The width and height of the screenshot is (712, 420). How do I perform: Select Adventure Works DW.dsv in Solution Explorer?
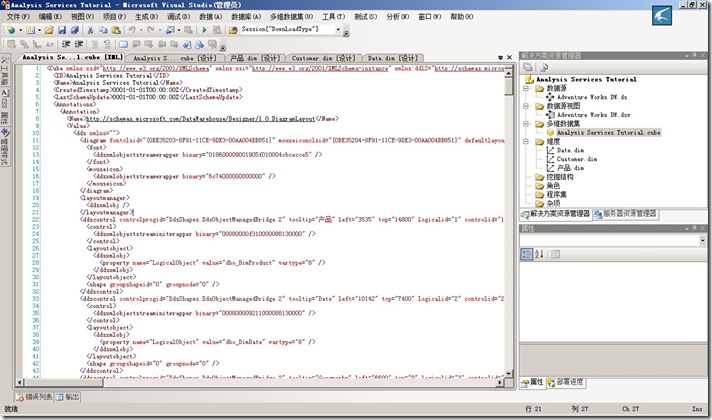[x=593, y=114]
